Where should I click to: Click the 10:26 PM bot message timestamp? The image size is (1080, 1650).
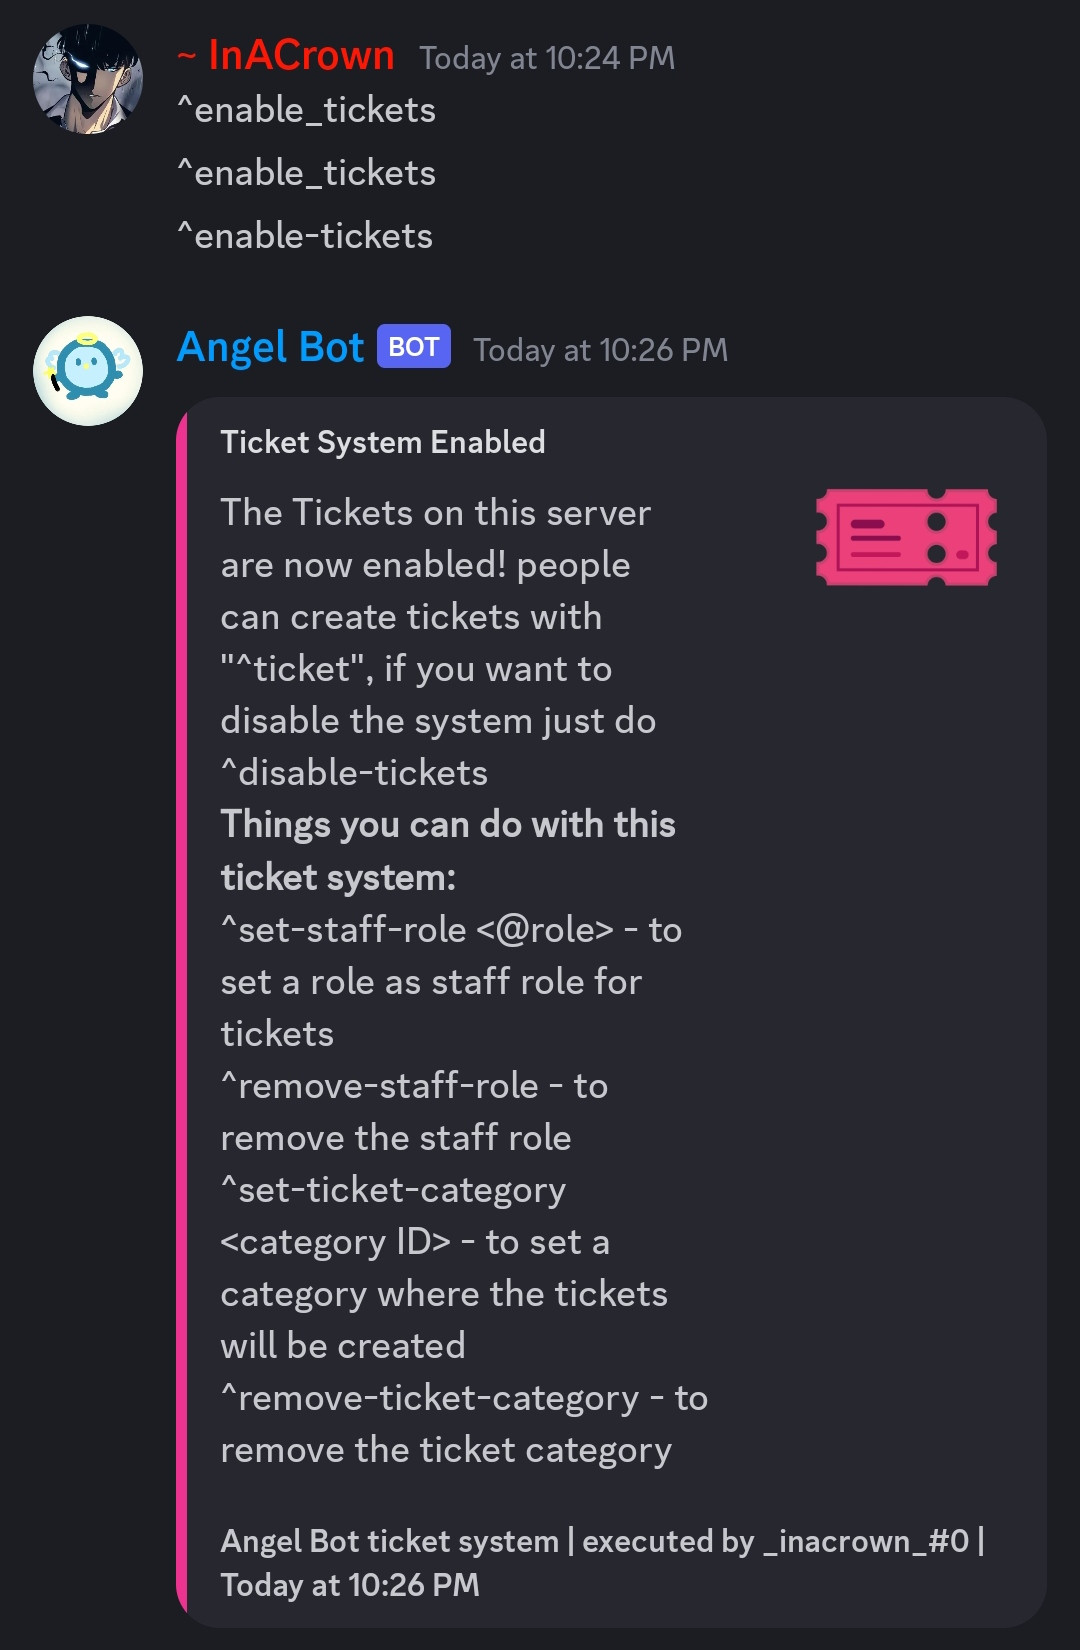click(600, 350)
